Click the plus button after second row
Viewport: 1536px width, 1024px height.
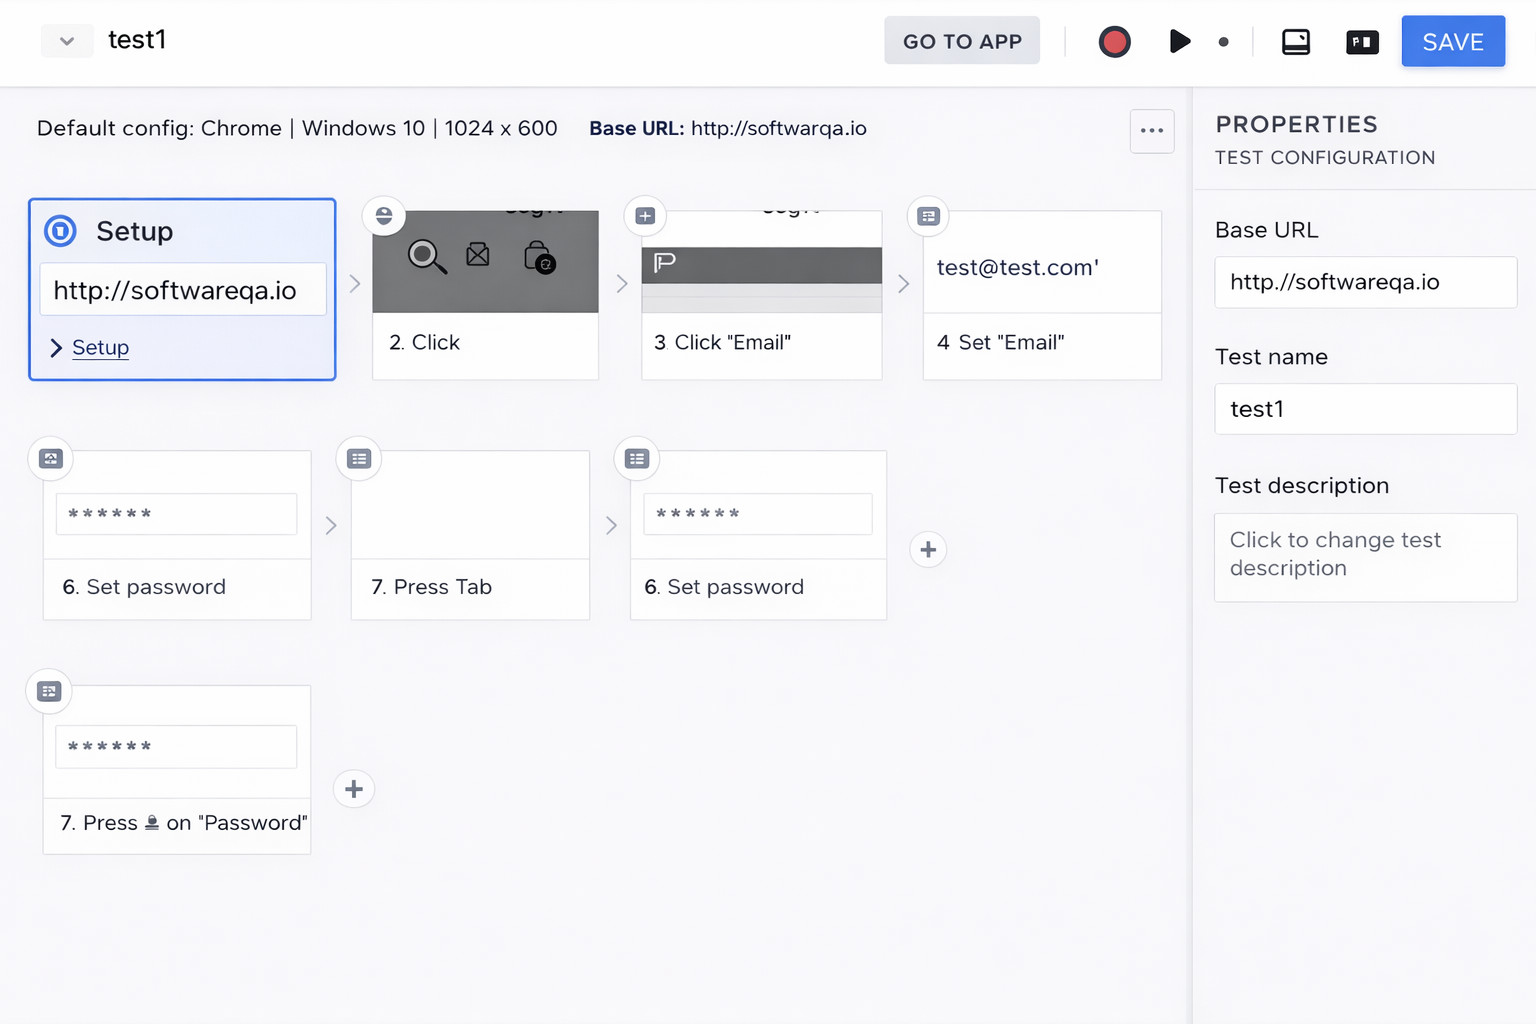(928, 549)
